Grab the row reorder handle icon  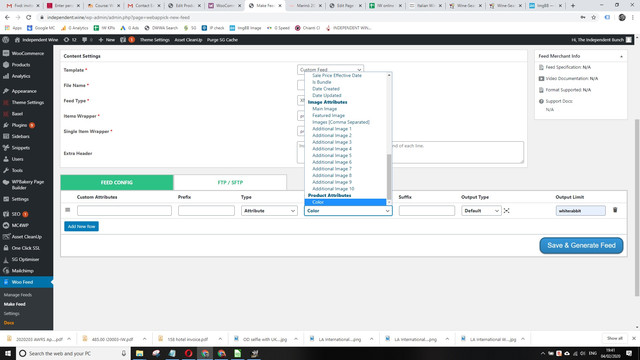[x=68, y=210]
